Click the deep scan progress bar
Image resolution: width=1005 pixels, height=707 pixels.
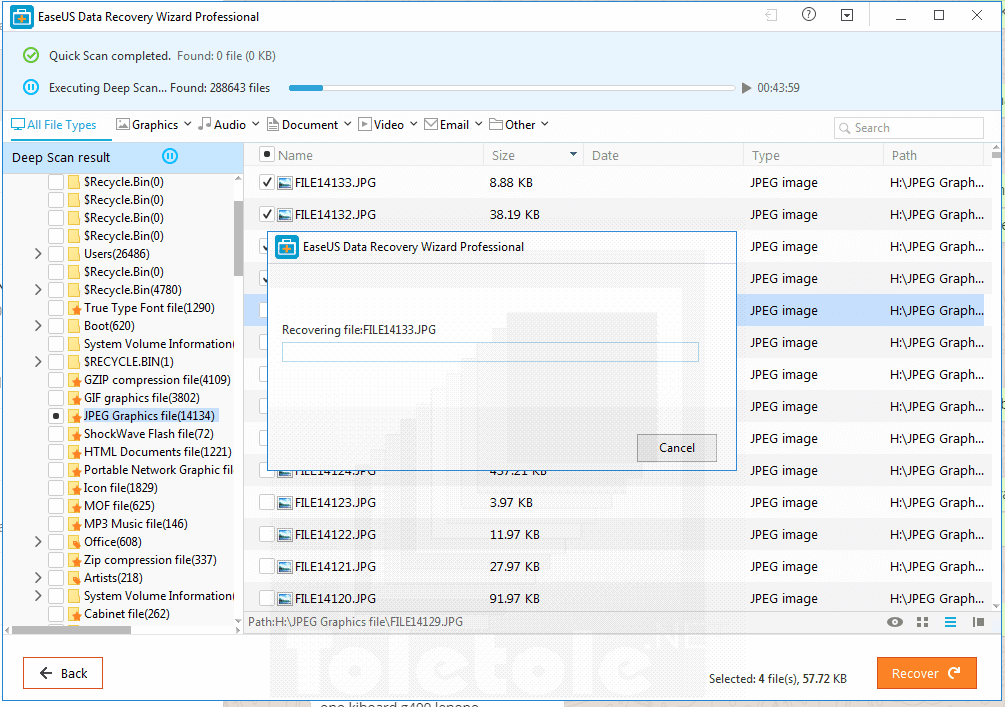(x=512, y=88)
